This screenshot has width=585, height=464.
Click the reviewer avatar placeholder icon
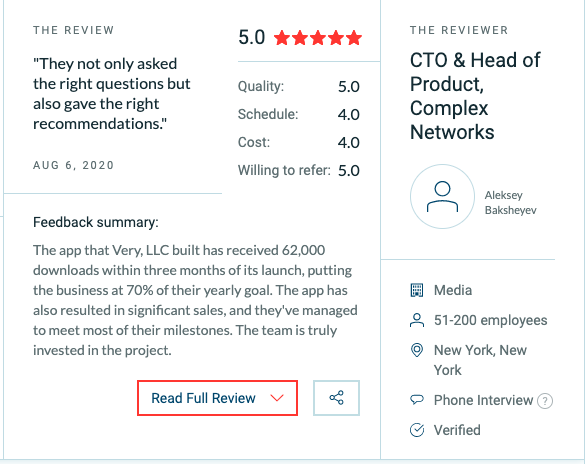(x=442, y=197)
